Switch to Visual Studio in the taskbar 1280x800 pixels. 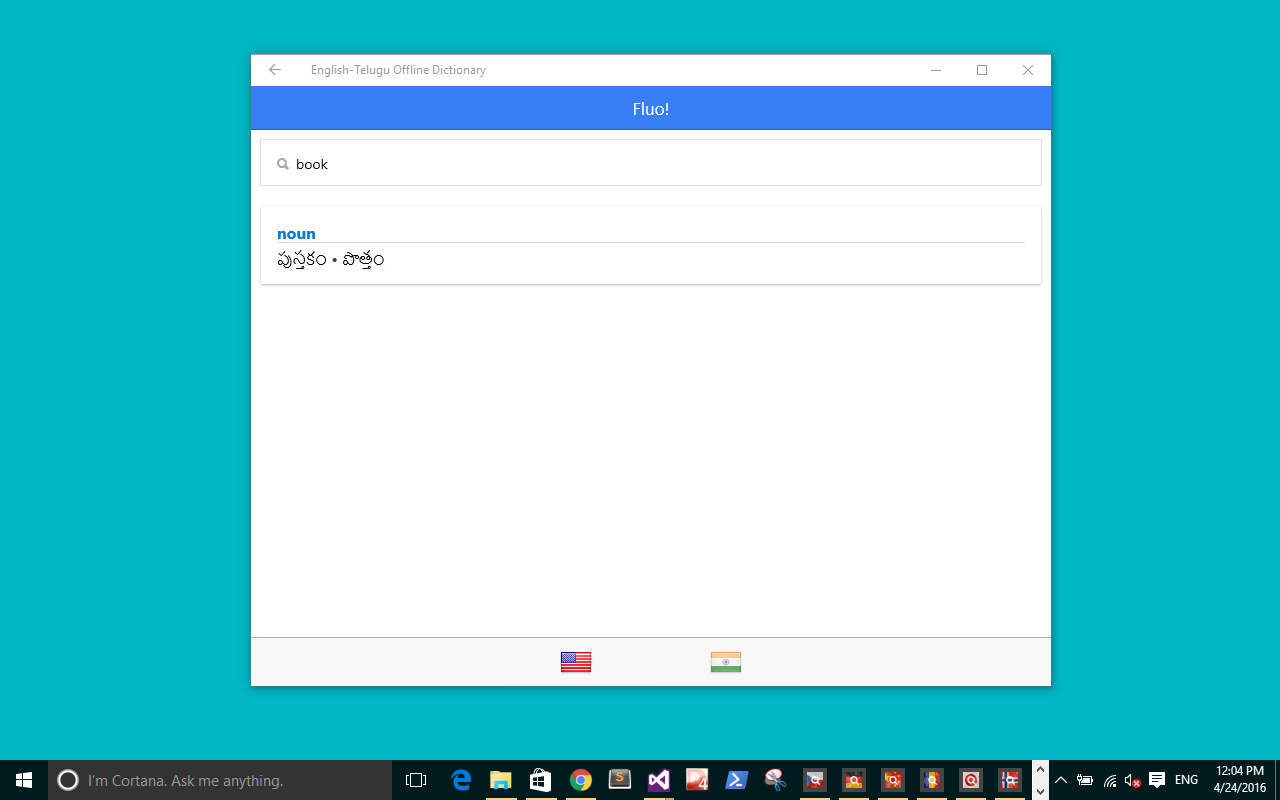658,780
